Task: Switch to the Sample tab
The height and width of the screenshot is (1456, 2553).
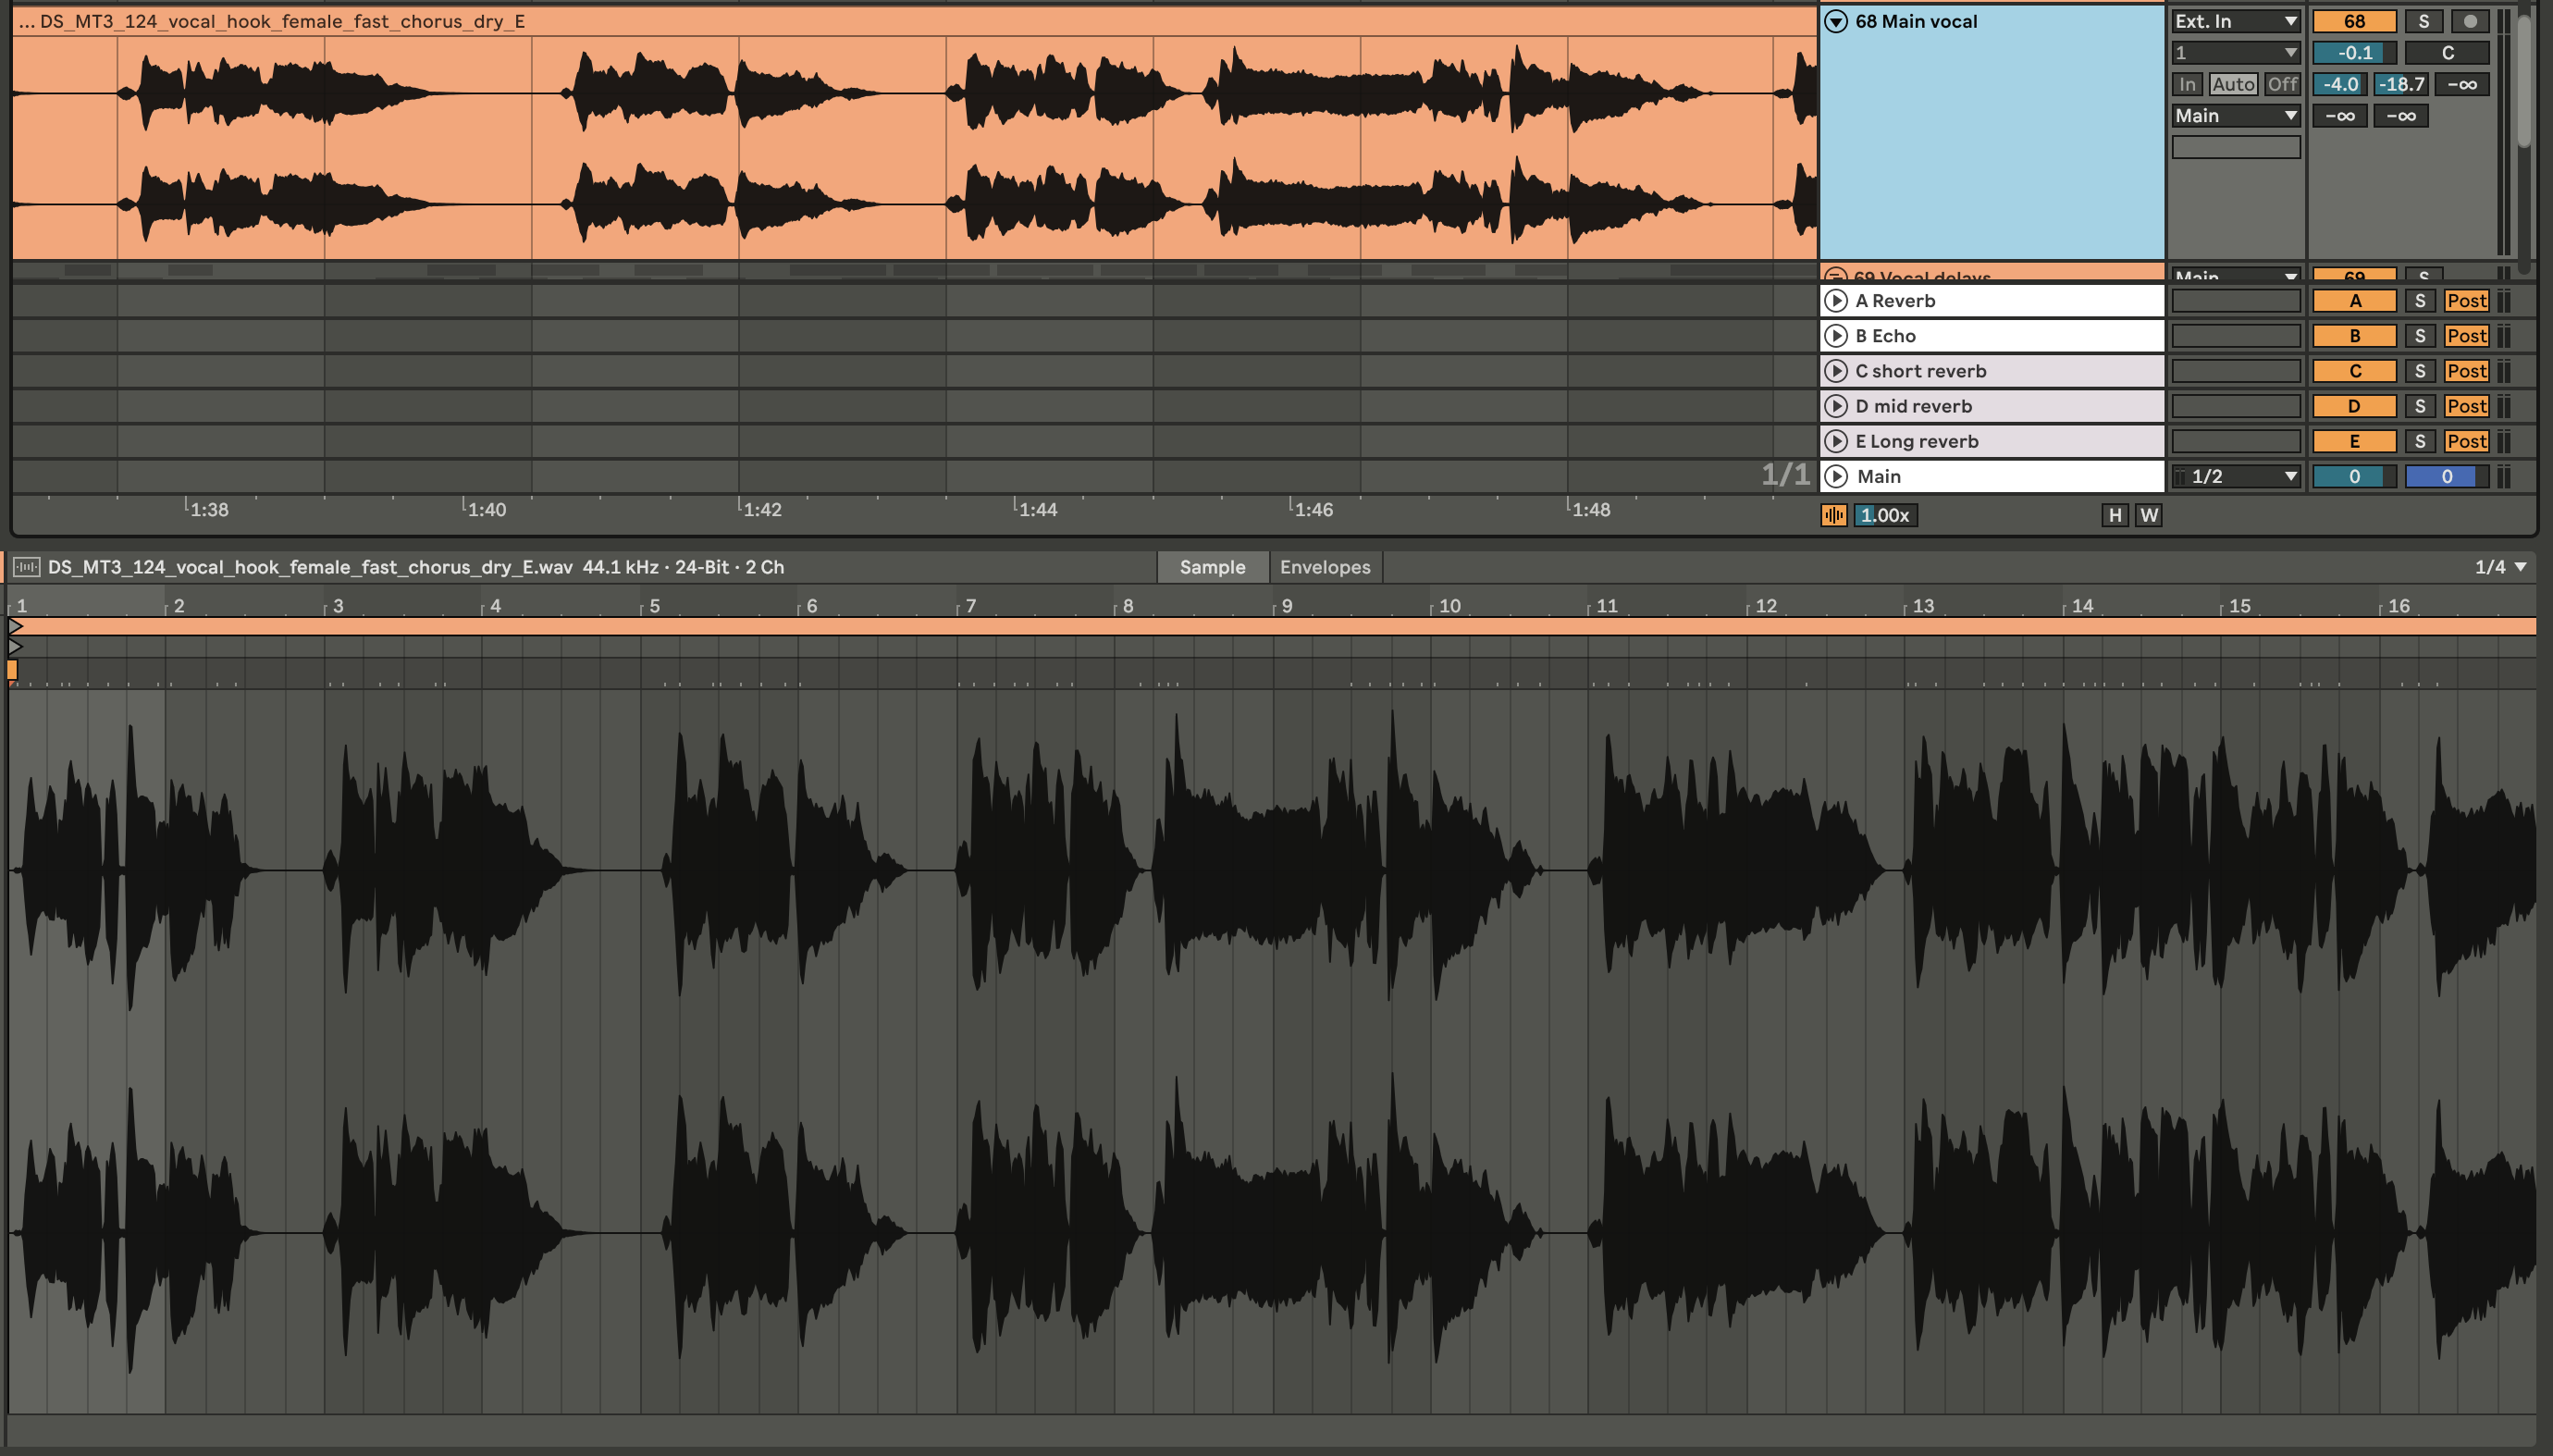Action: [x=1212, y=567]
